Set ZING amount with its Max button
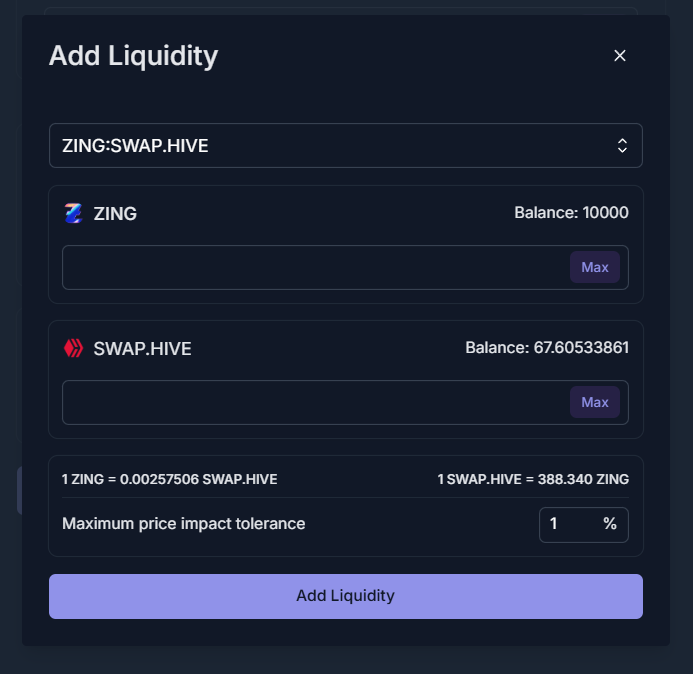Image resolution: width=693 pixels, height=674 pixels. [594, 267]
